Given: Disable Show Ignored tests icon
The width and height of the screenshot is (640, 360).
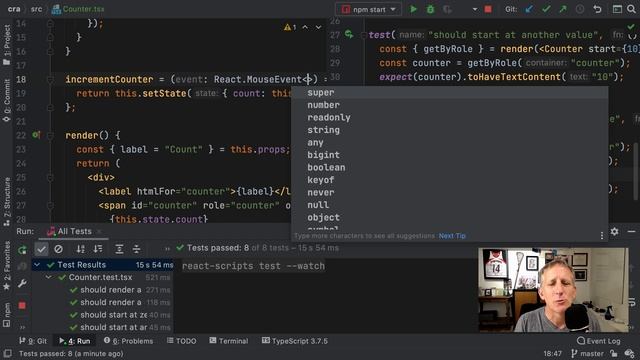Looking at the screenshot, I should point(58,249).
